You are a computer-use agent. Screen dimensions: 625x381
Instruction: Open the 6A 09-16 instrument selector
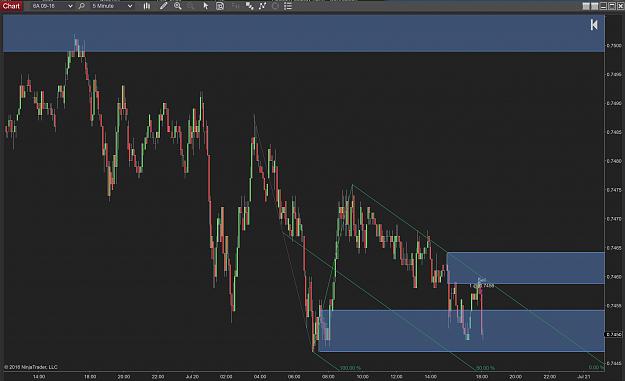(x=52, y=6)
